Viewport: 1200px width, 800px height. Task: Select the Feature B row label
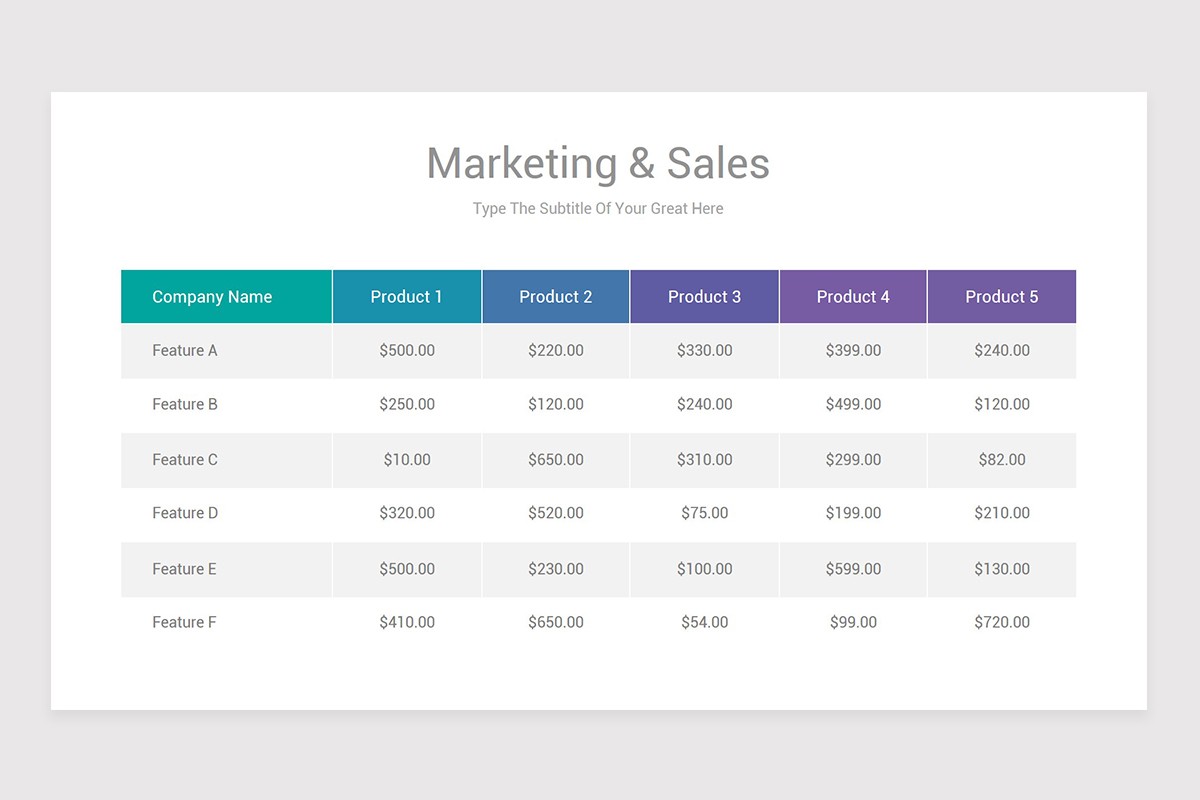click(x=185, y=405)
